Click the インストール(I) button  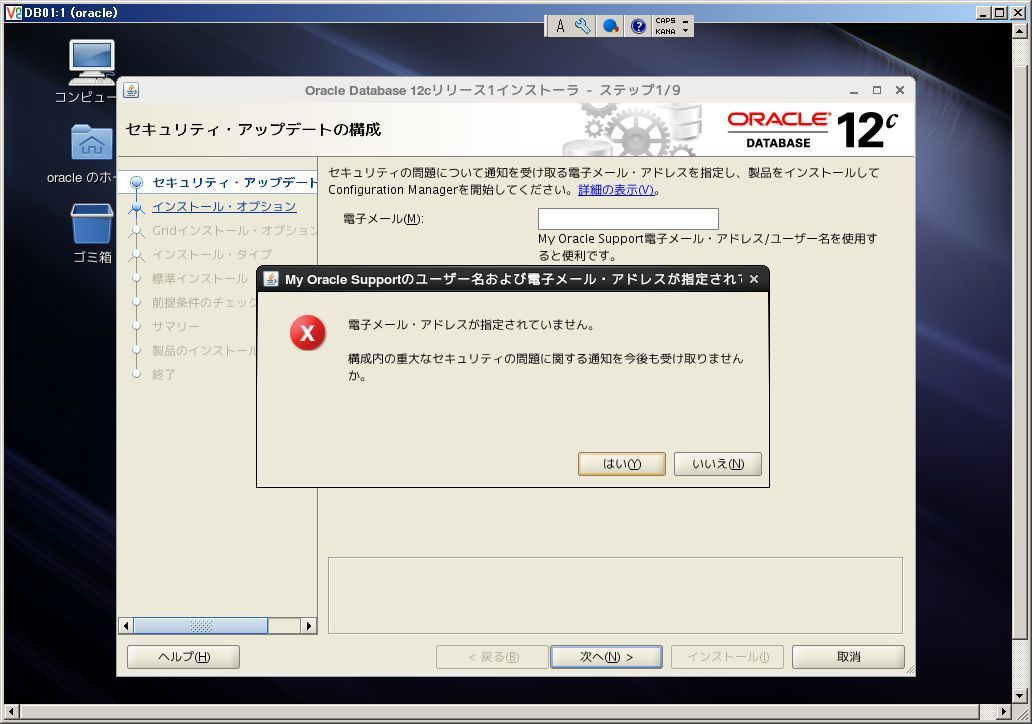tap(727, 657)
